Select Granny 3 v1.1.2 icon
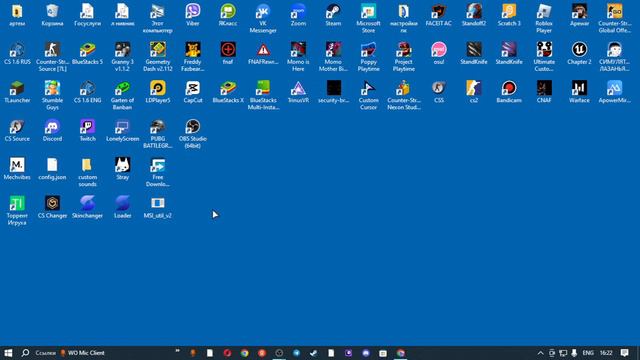 (x=122, y=57)
